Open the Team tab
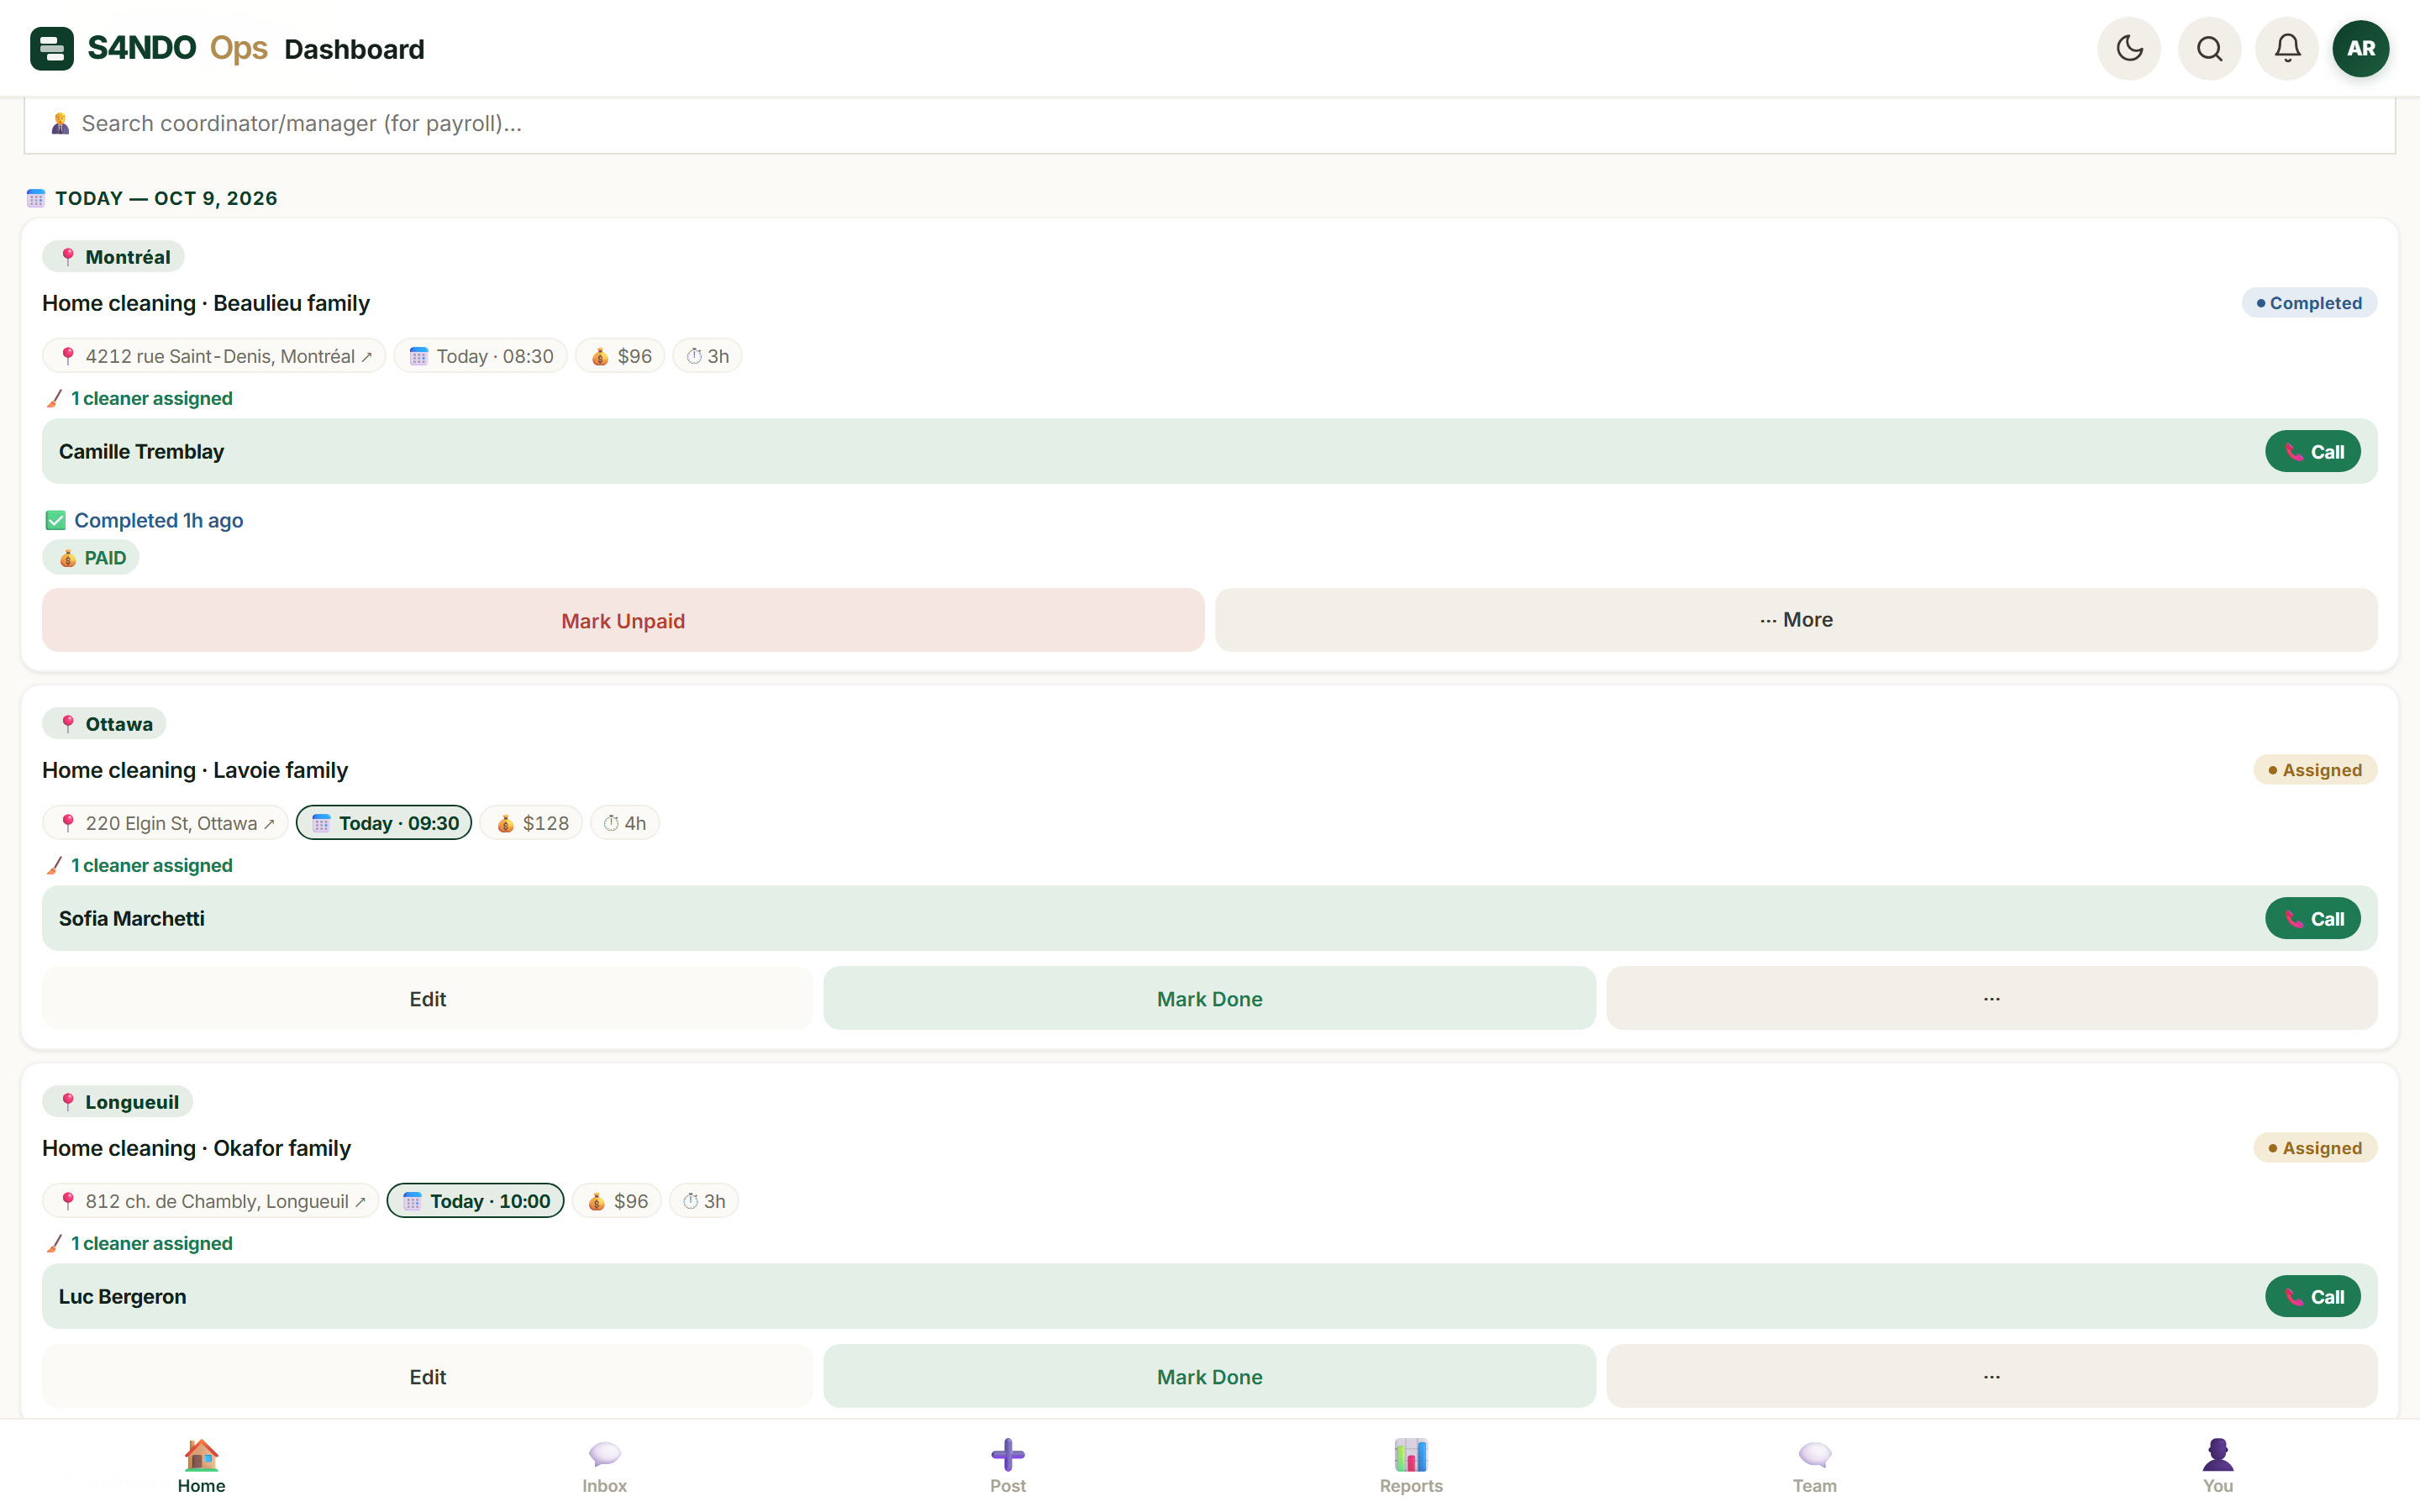This screenshot has height=1512, width=2420. [1814, 1466]
